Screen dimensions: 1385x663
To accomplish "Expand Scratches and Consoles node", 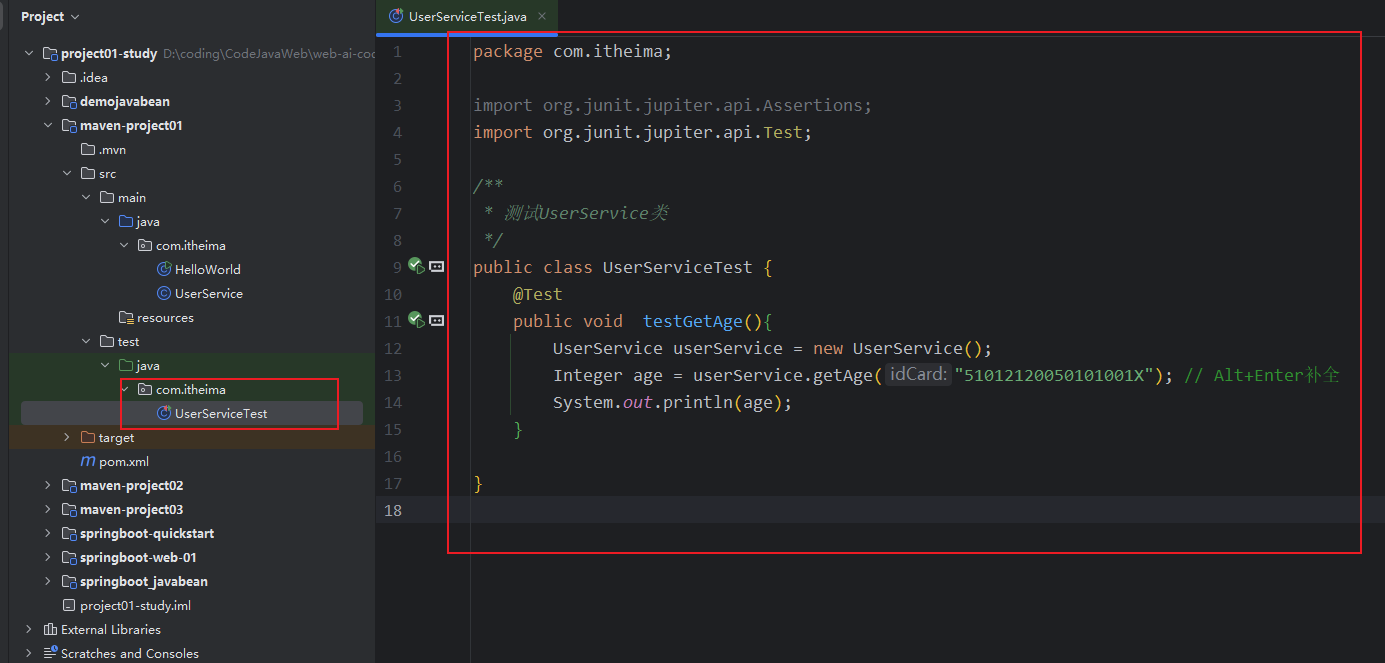I will pyautogui.click(x=29, y=653).
